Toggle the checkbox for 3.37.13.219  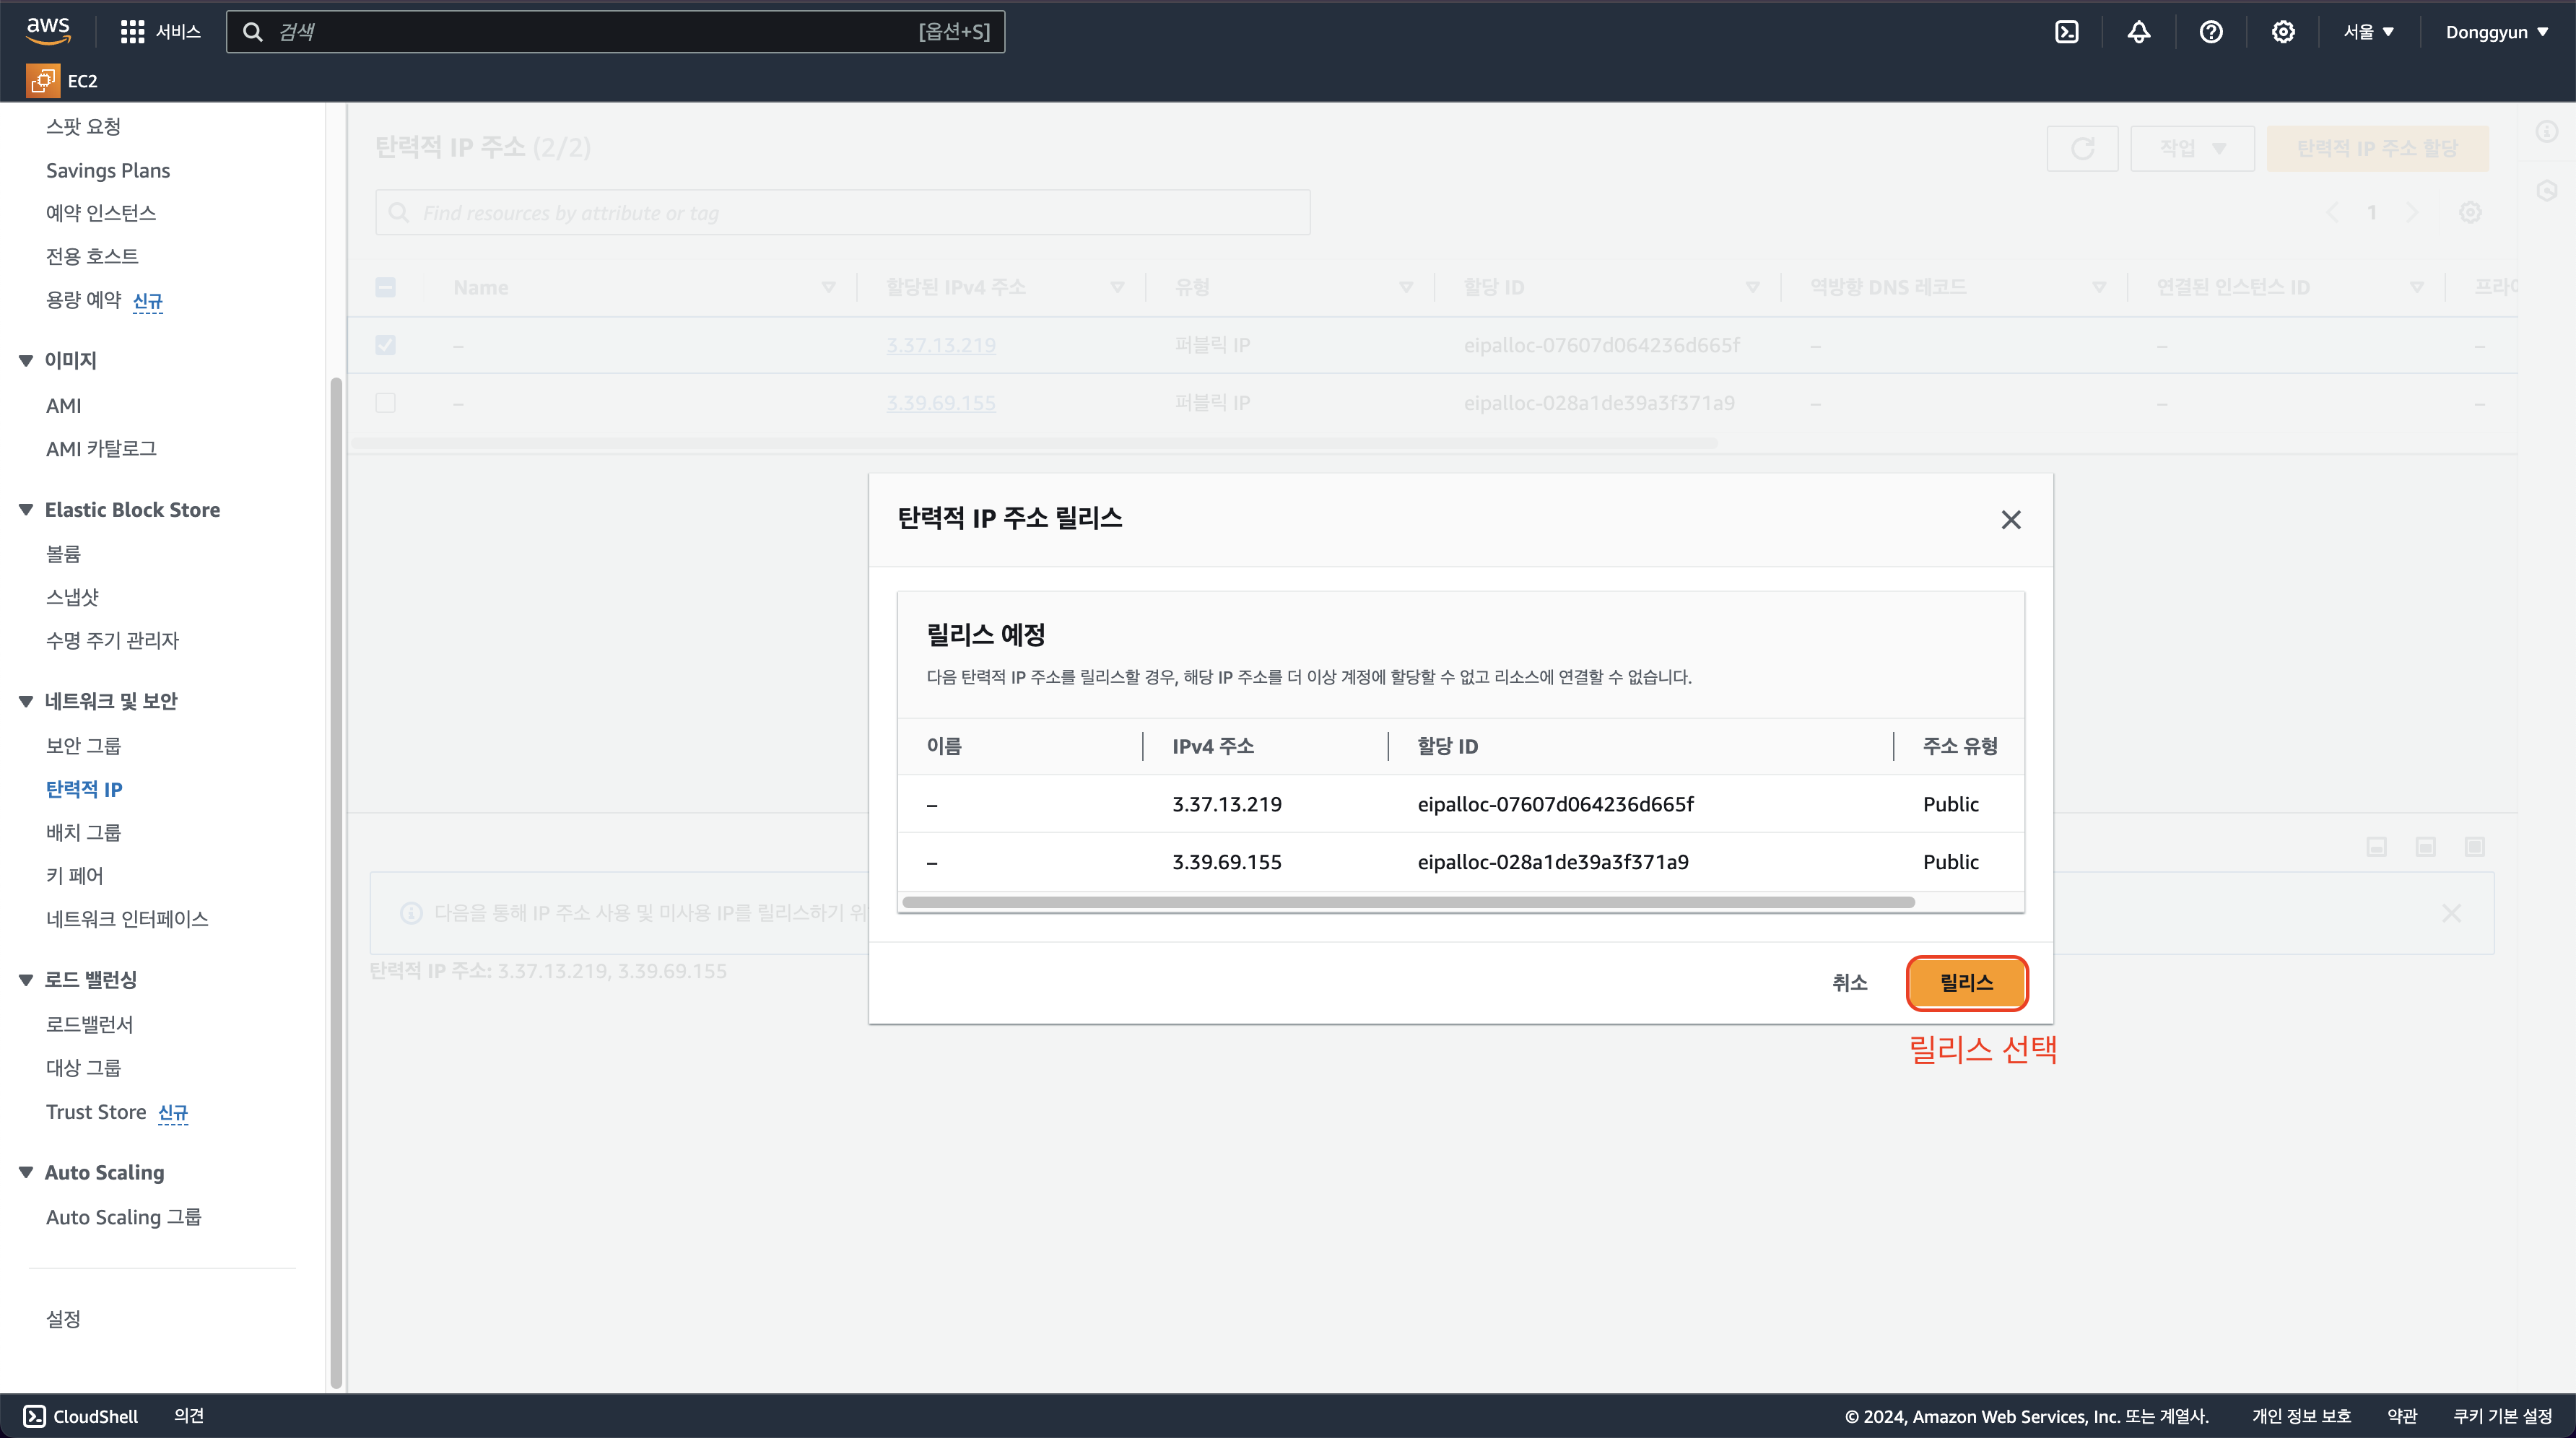385,345
